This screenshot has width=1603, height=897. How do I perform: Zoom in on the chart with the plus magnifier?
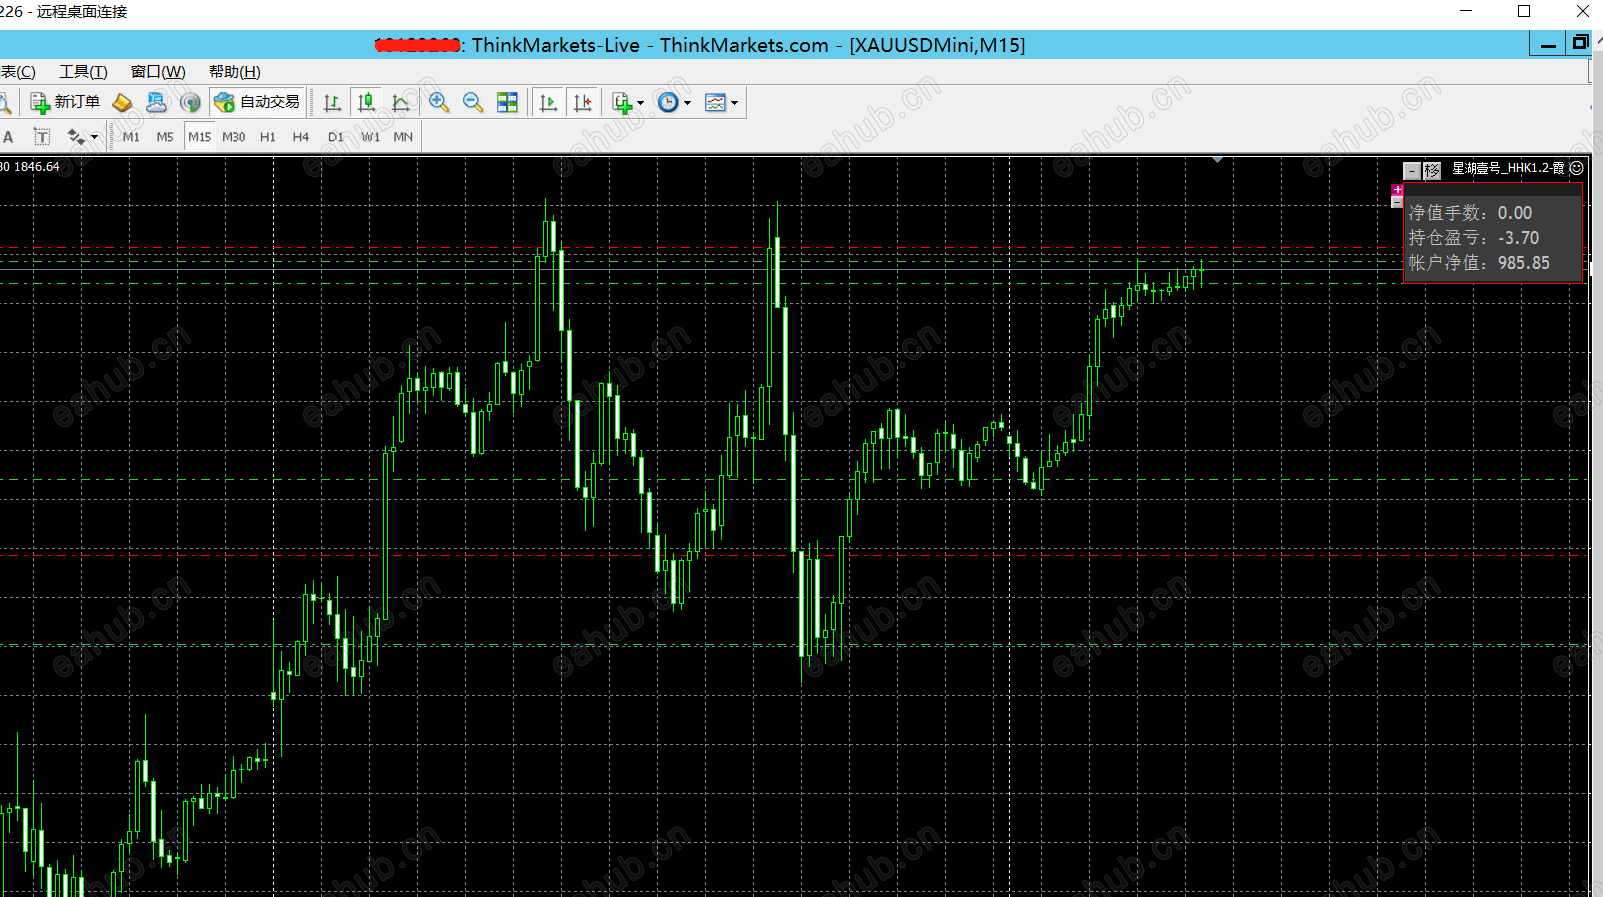tap(438, 102)
